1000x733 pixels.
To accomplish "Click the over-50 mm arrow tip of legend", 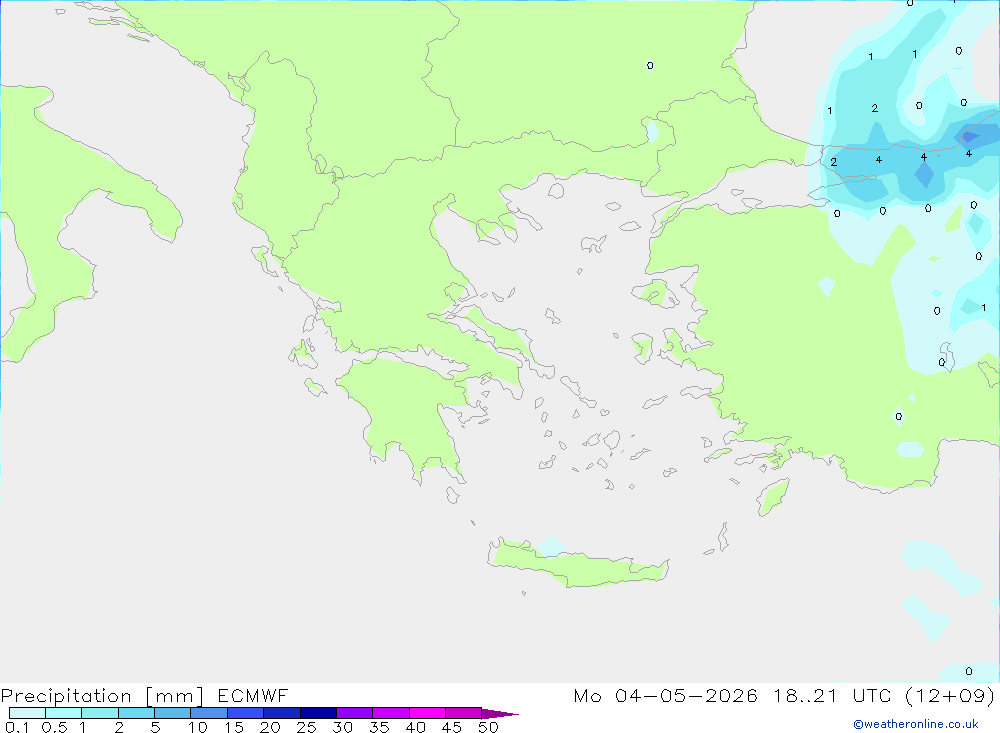I will 500,714.
